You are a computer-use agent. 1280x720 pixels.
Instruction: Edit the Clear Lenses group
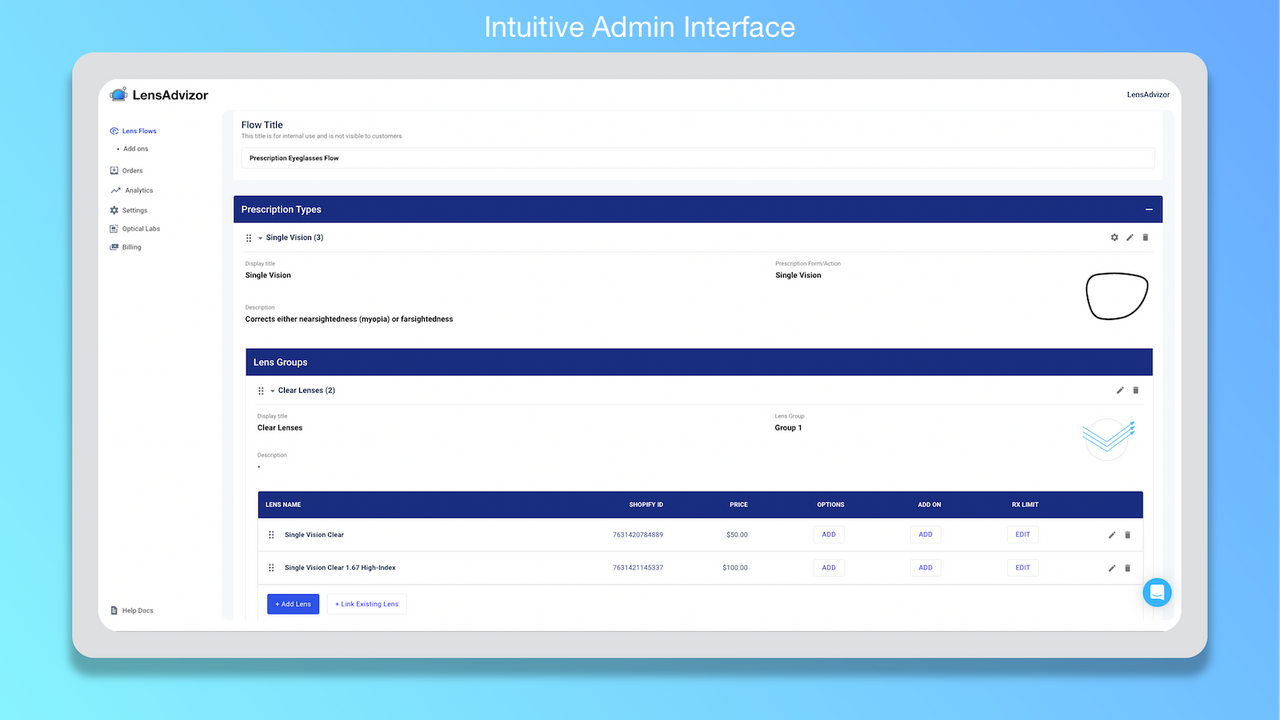pyautogui.click(x=1120, y=390)
